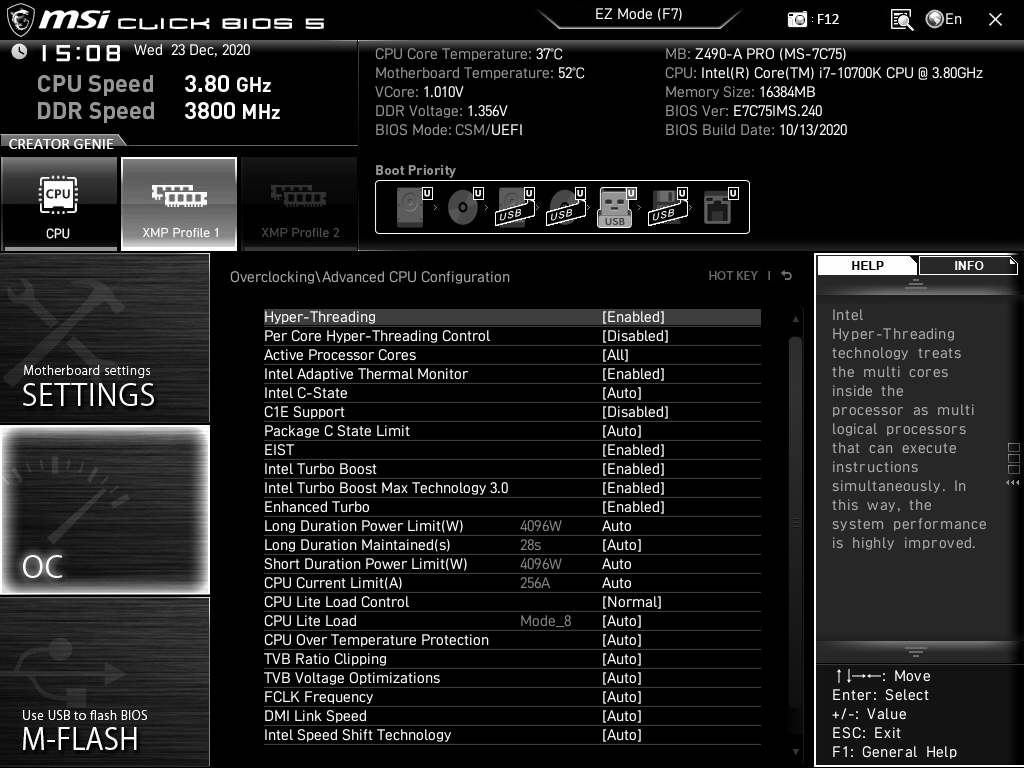1024x768 pixels.
Task: Switch to the HELP tab
Action: (867, 265)
